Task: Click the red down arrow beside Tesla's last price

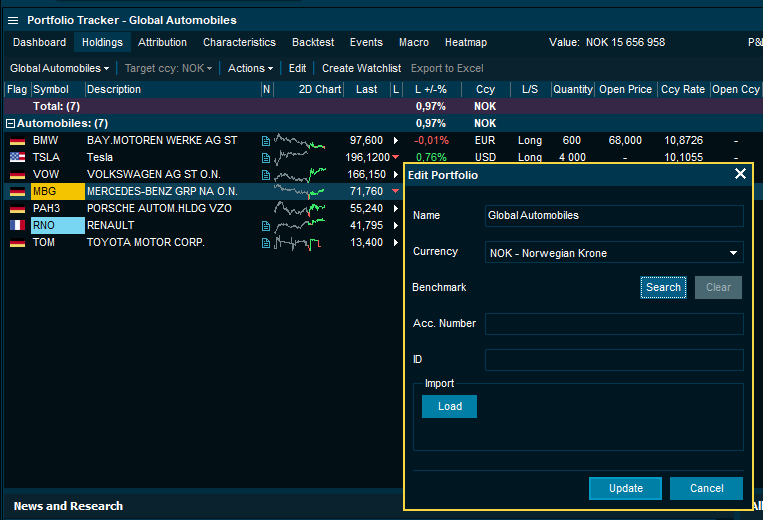Action: pos(396,158)
